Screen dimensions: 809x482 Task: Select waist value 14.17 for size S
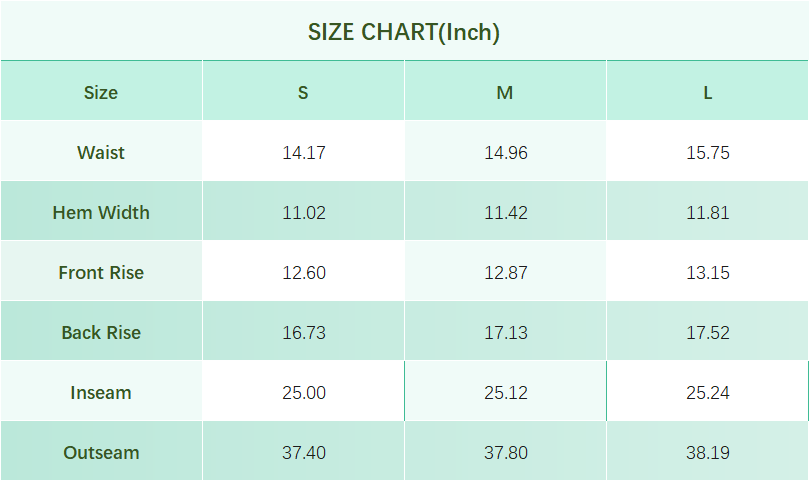304,153
